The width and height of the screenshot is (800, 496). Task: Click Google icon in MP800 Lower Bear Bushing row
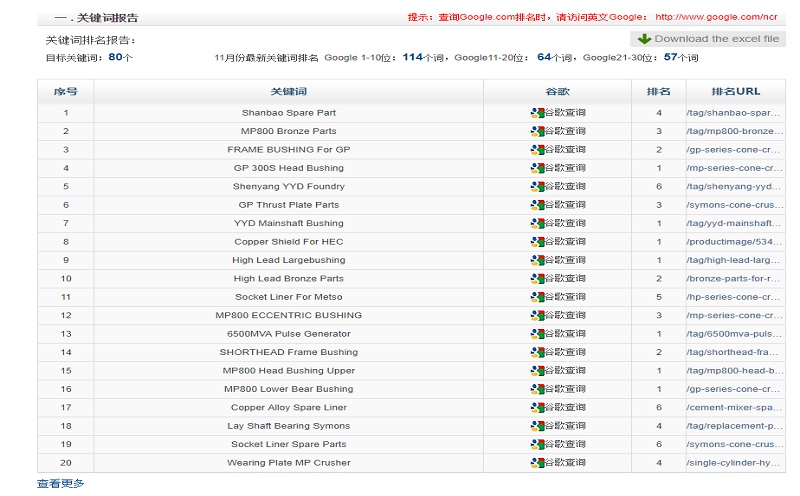click(x=537, y=389)
